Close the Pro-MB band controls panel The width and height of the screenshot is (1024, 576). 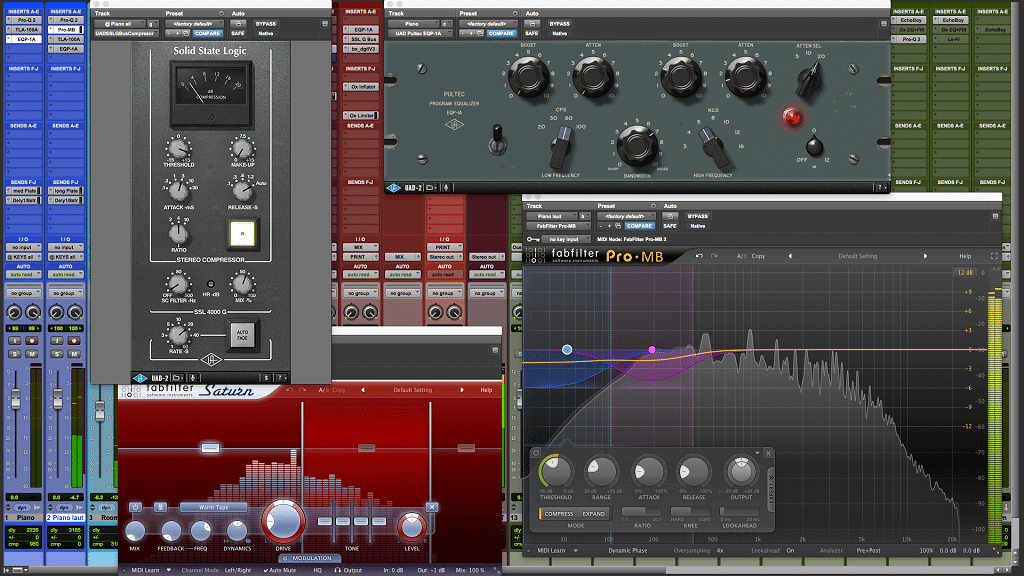tap(768, 453)
